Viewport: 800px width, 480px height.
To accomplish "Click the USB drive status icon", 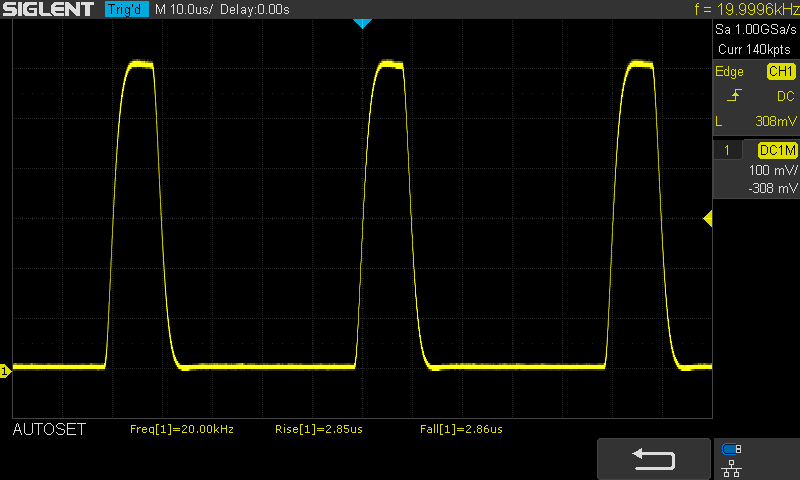I will (732, 449).
